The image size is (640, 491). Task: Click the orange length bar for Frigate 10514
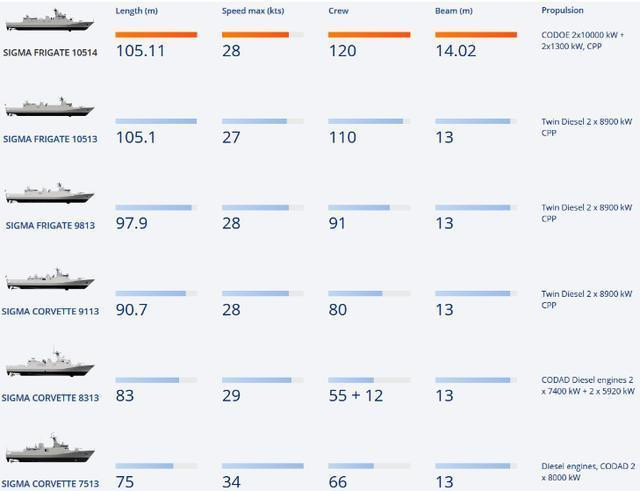pyautogui.click(x=156, y=34)
